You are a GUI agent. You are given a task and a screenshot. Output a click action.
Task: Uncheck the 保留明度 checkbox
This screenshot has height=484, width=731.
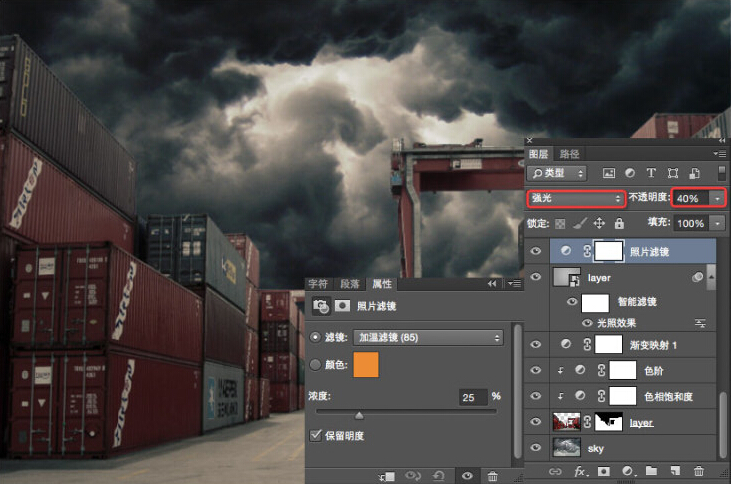click(x=316, y=436)
